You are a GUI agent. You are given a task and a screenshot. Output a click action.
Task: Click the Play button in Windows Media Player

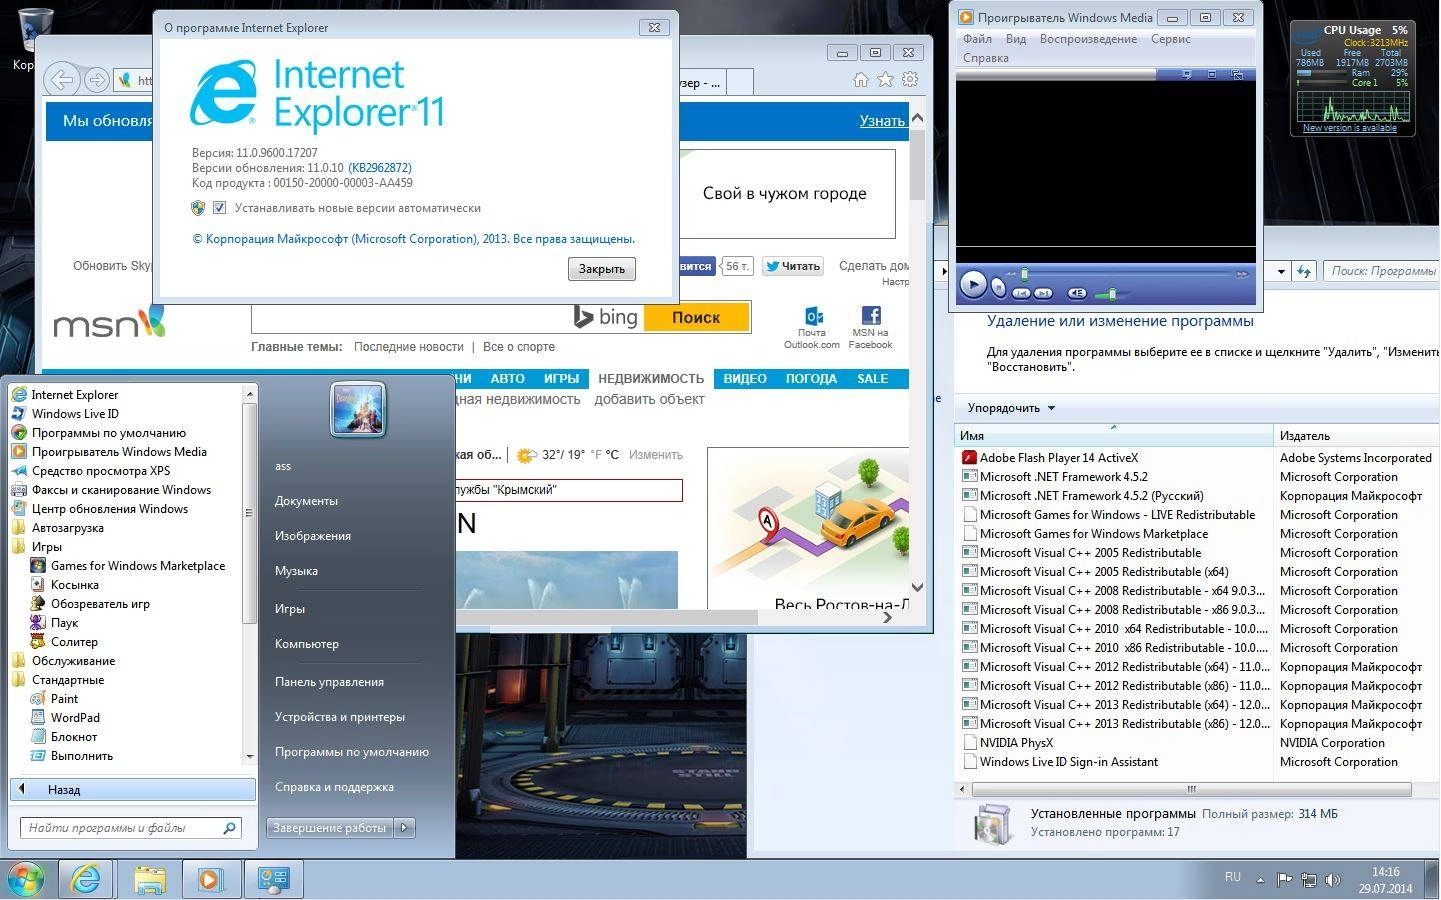click(972, 285)
